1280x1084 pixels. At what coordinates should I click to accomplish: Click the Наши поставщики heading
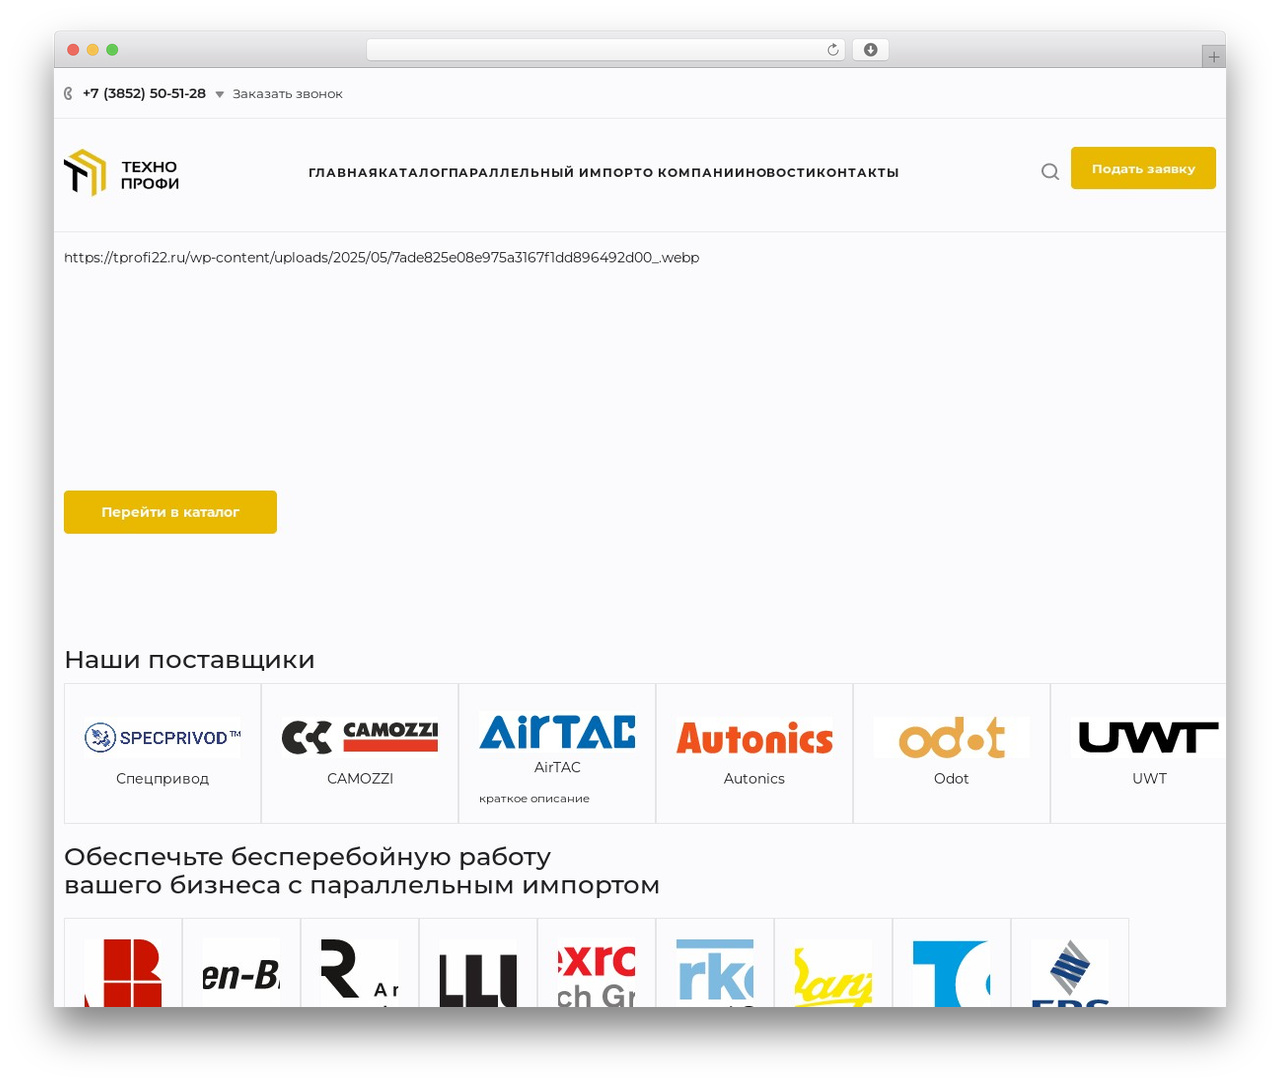click(x=189, y=660)
